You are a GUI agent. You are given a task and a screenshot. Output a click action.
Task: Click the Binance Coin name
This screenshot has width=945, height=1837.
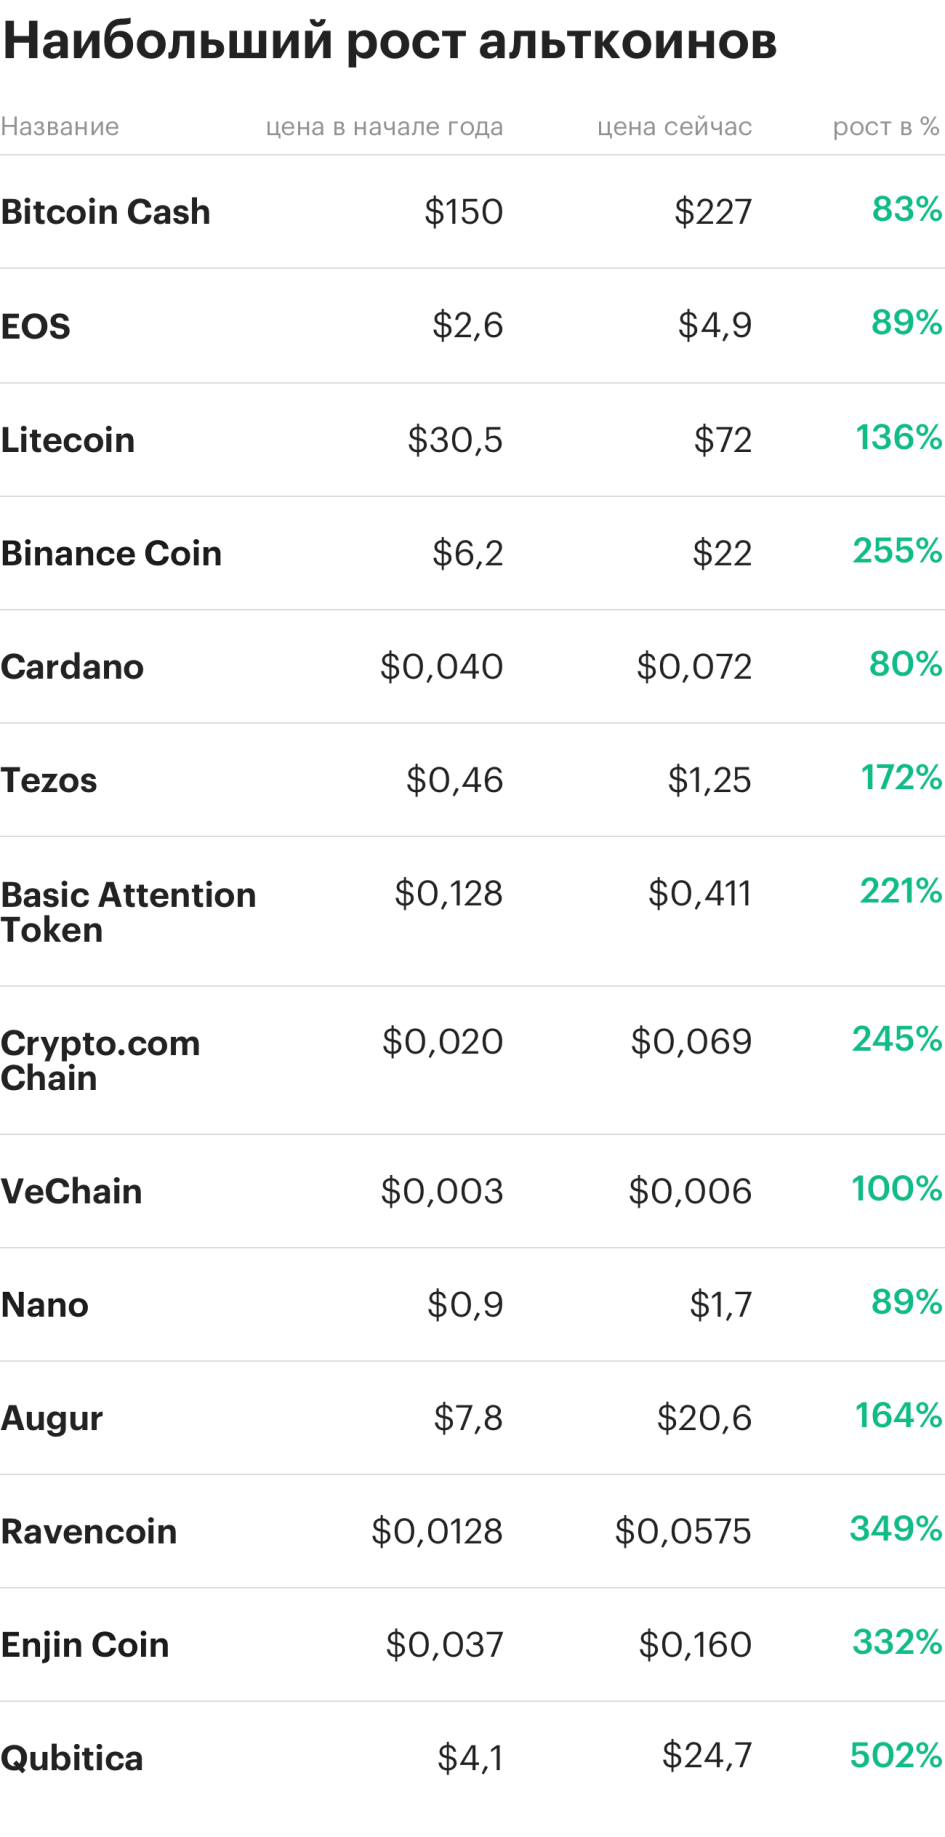point(111,553)
